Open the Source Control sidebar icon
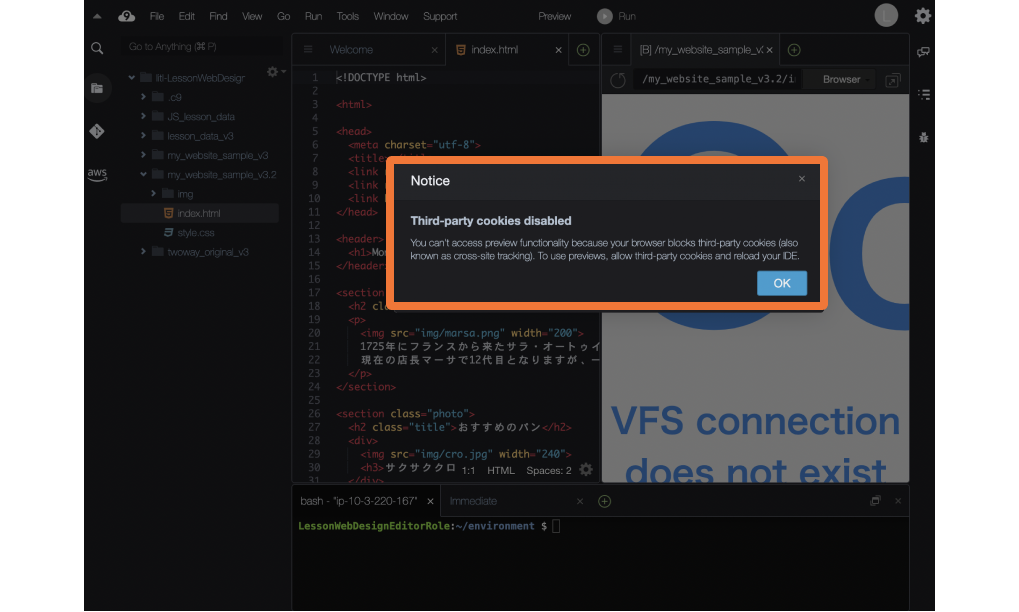 click(97, 131)
